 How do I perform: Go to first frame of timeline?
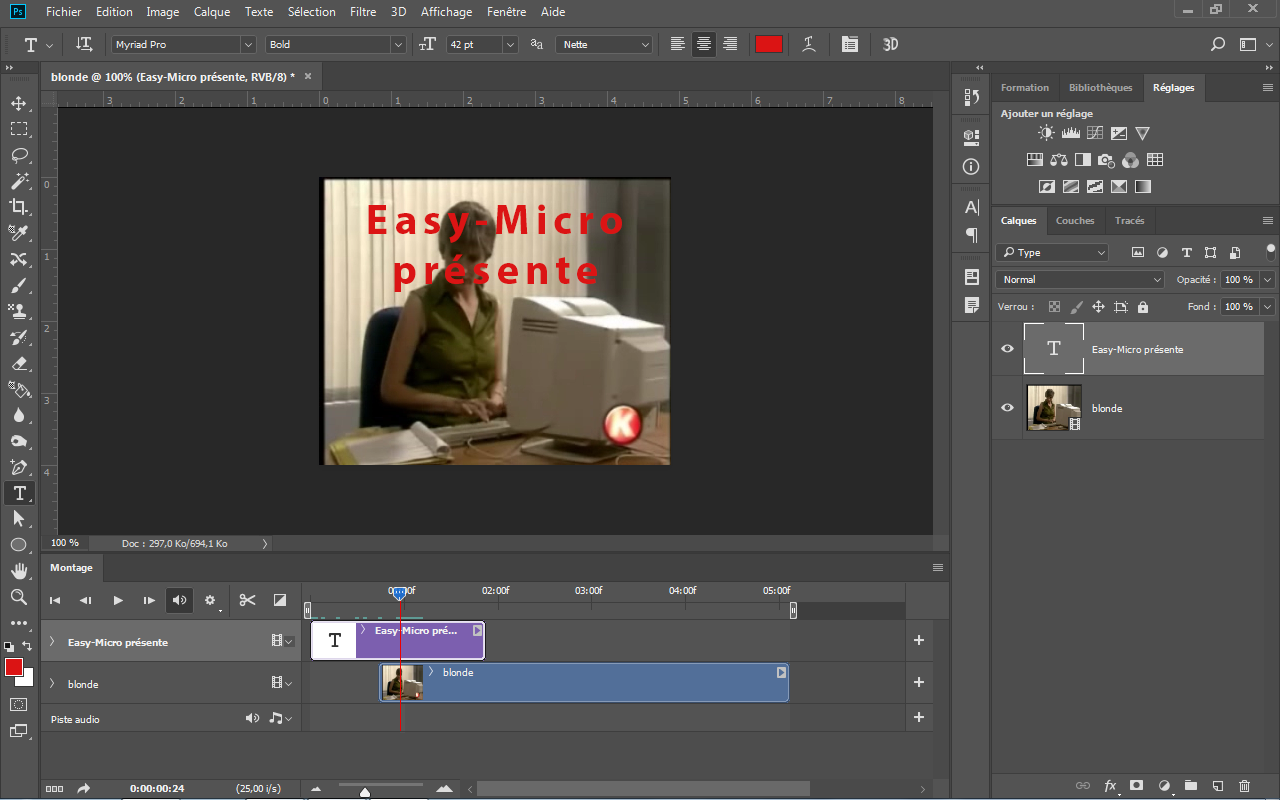(55, 600)
